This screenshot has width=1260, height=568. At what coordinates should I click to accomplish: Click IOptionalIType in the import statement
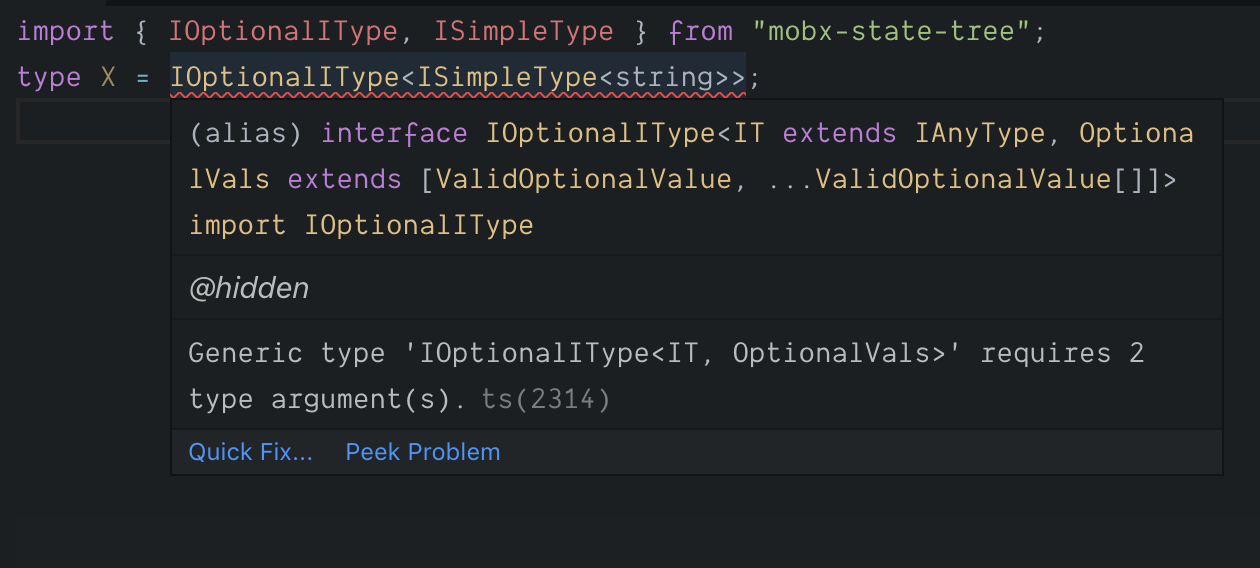(x=283, y=32)
